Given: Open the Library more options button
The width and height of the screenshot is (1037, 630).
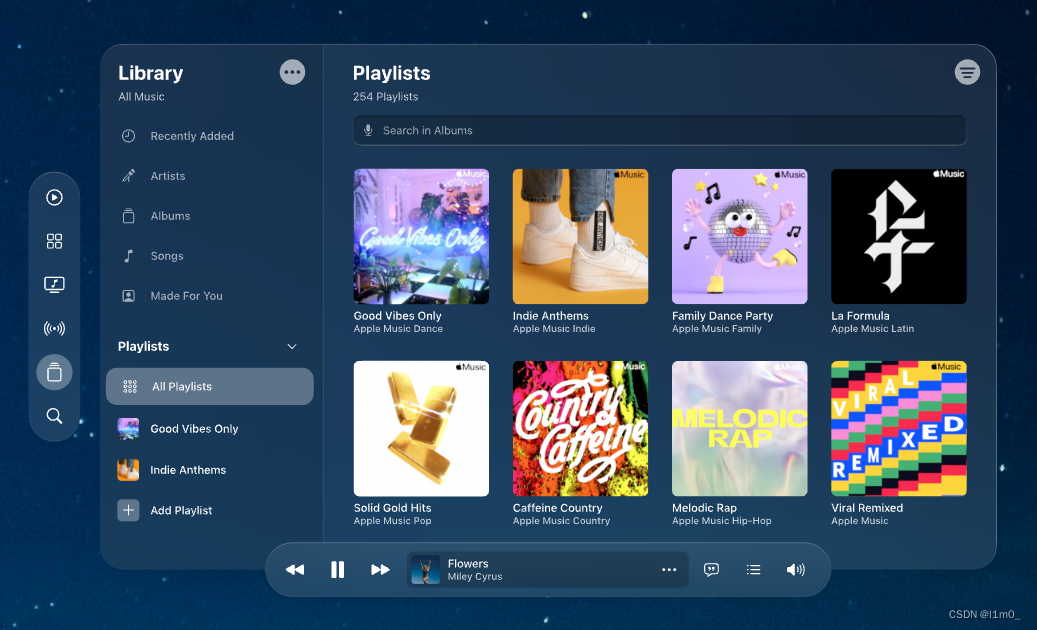Looking at the screenshot, I should click(x=292, y=72).
